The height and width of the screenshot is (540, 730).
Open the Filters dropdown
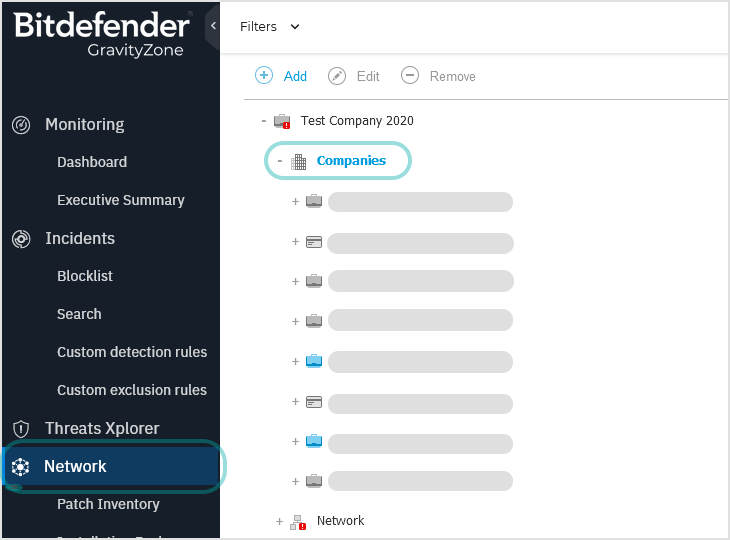pos(270,27)
